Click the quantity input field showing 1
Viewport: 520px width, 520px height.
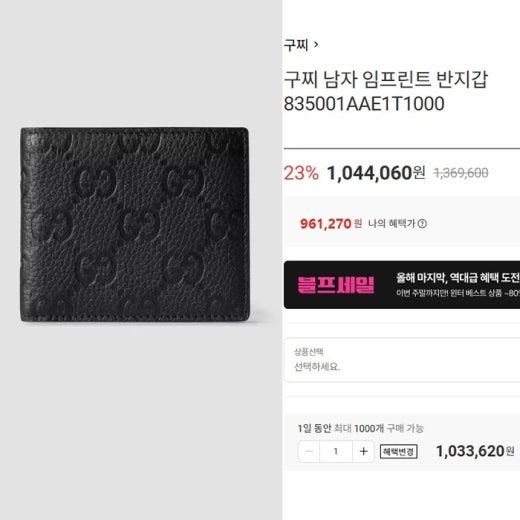point(336,451)
